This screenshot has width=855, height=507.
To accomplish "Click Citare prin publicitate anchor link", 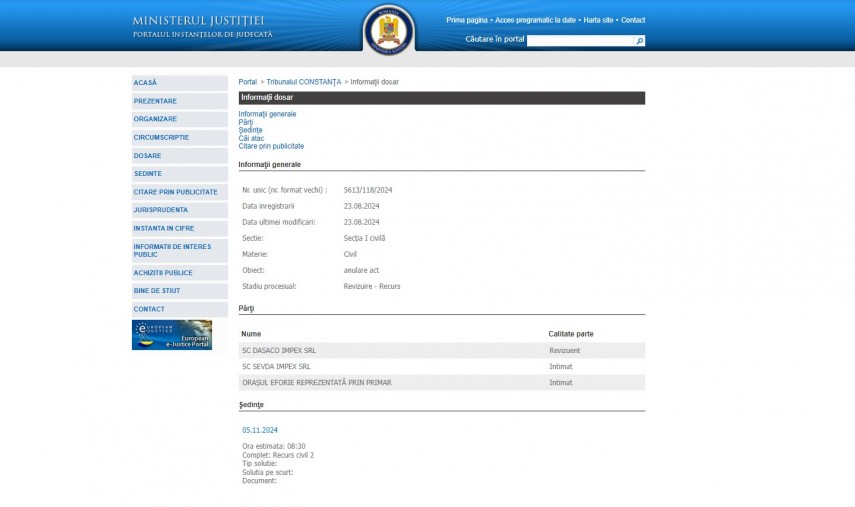I will [271, 146].
